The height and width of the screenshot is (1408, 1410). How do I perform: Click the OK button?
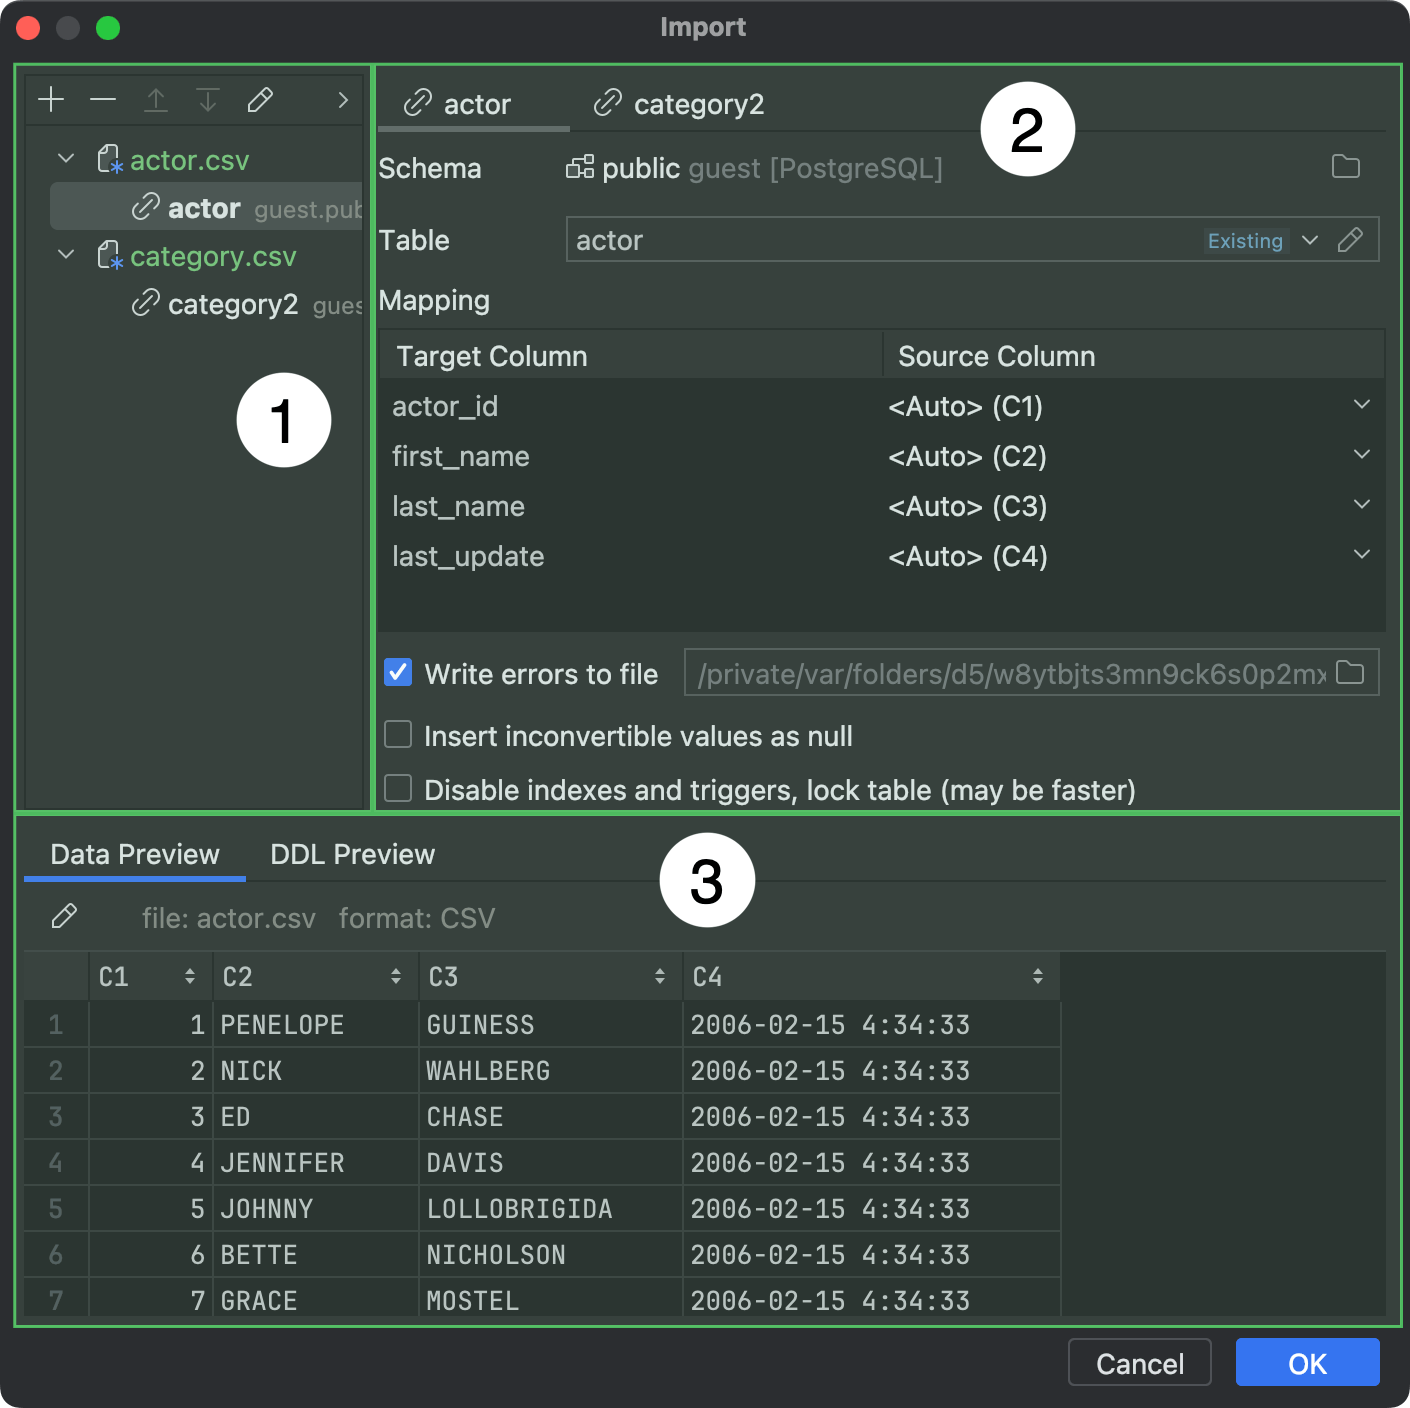click(x=1307, y=1362)
